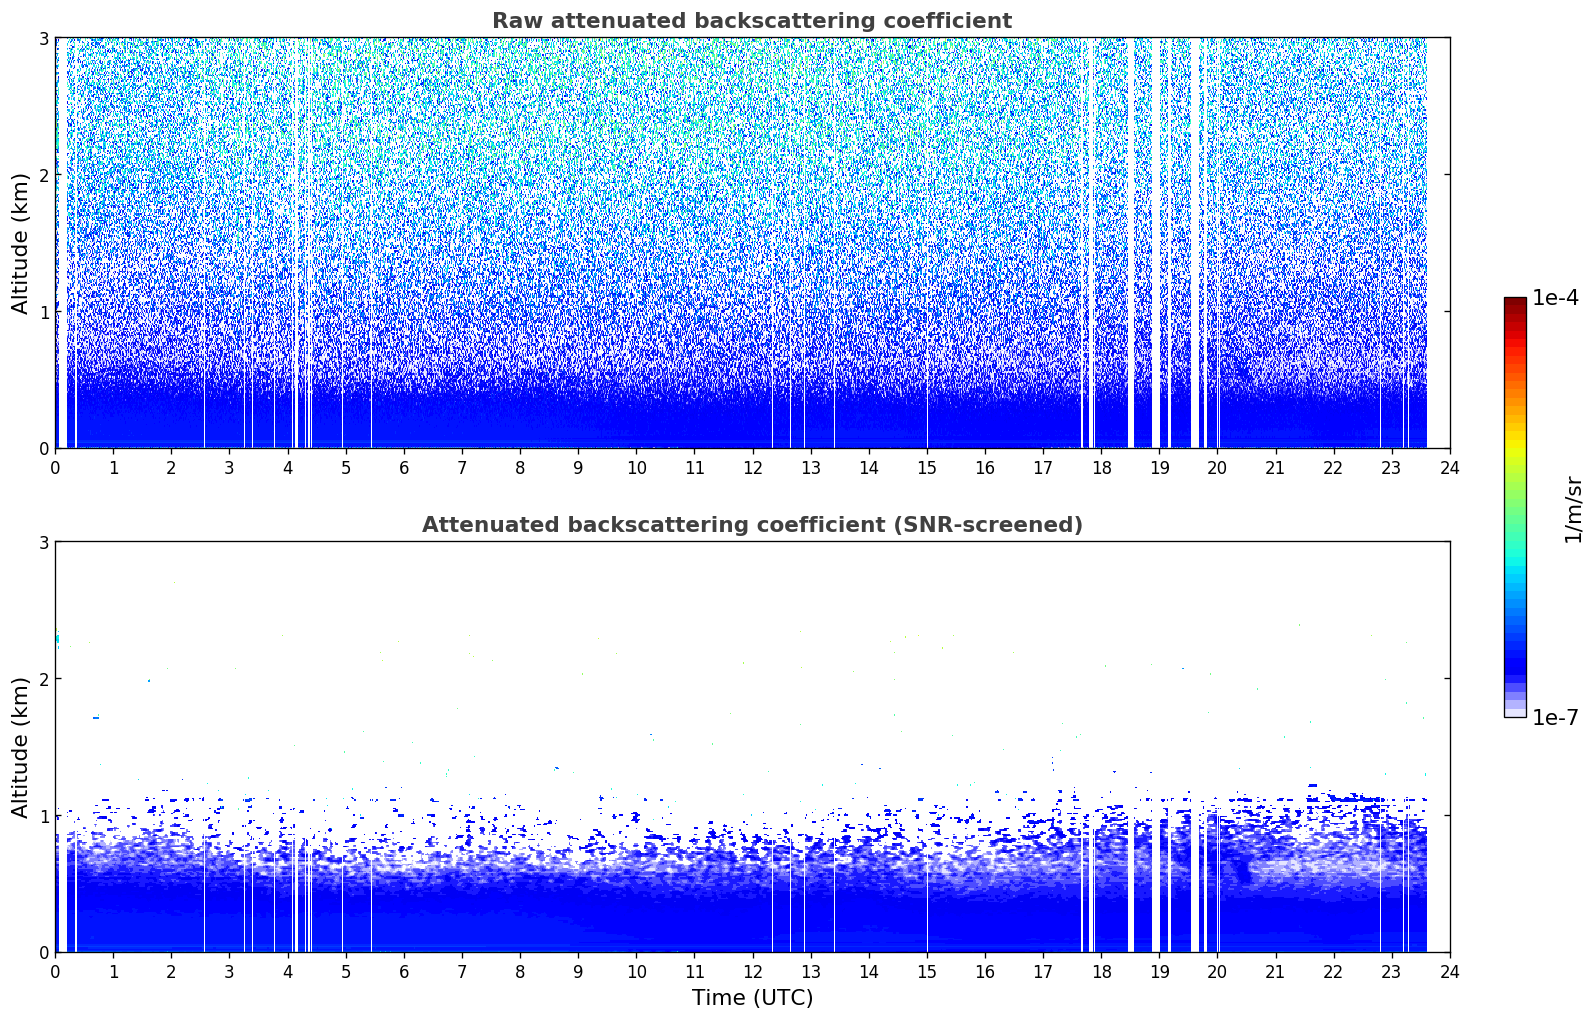This screenshot has width=1595, height=1020.
Task: Select the 'Altitude (km)' label of the SNR-screened plot
Action: click(21, 747)
